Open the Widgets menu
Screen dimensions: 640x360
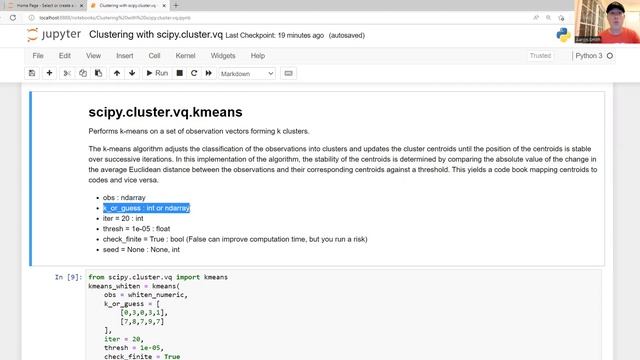tap(223, 56)
